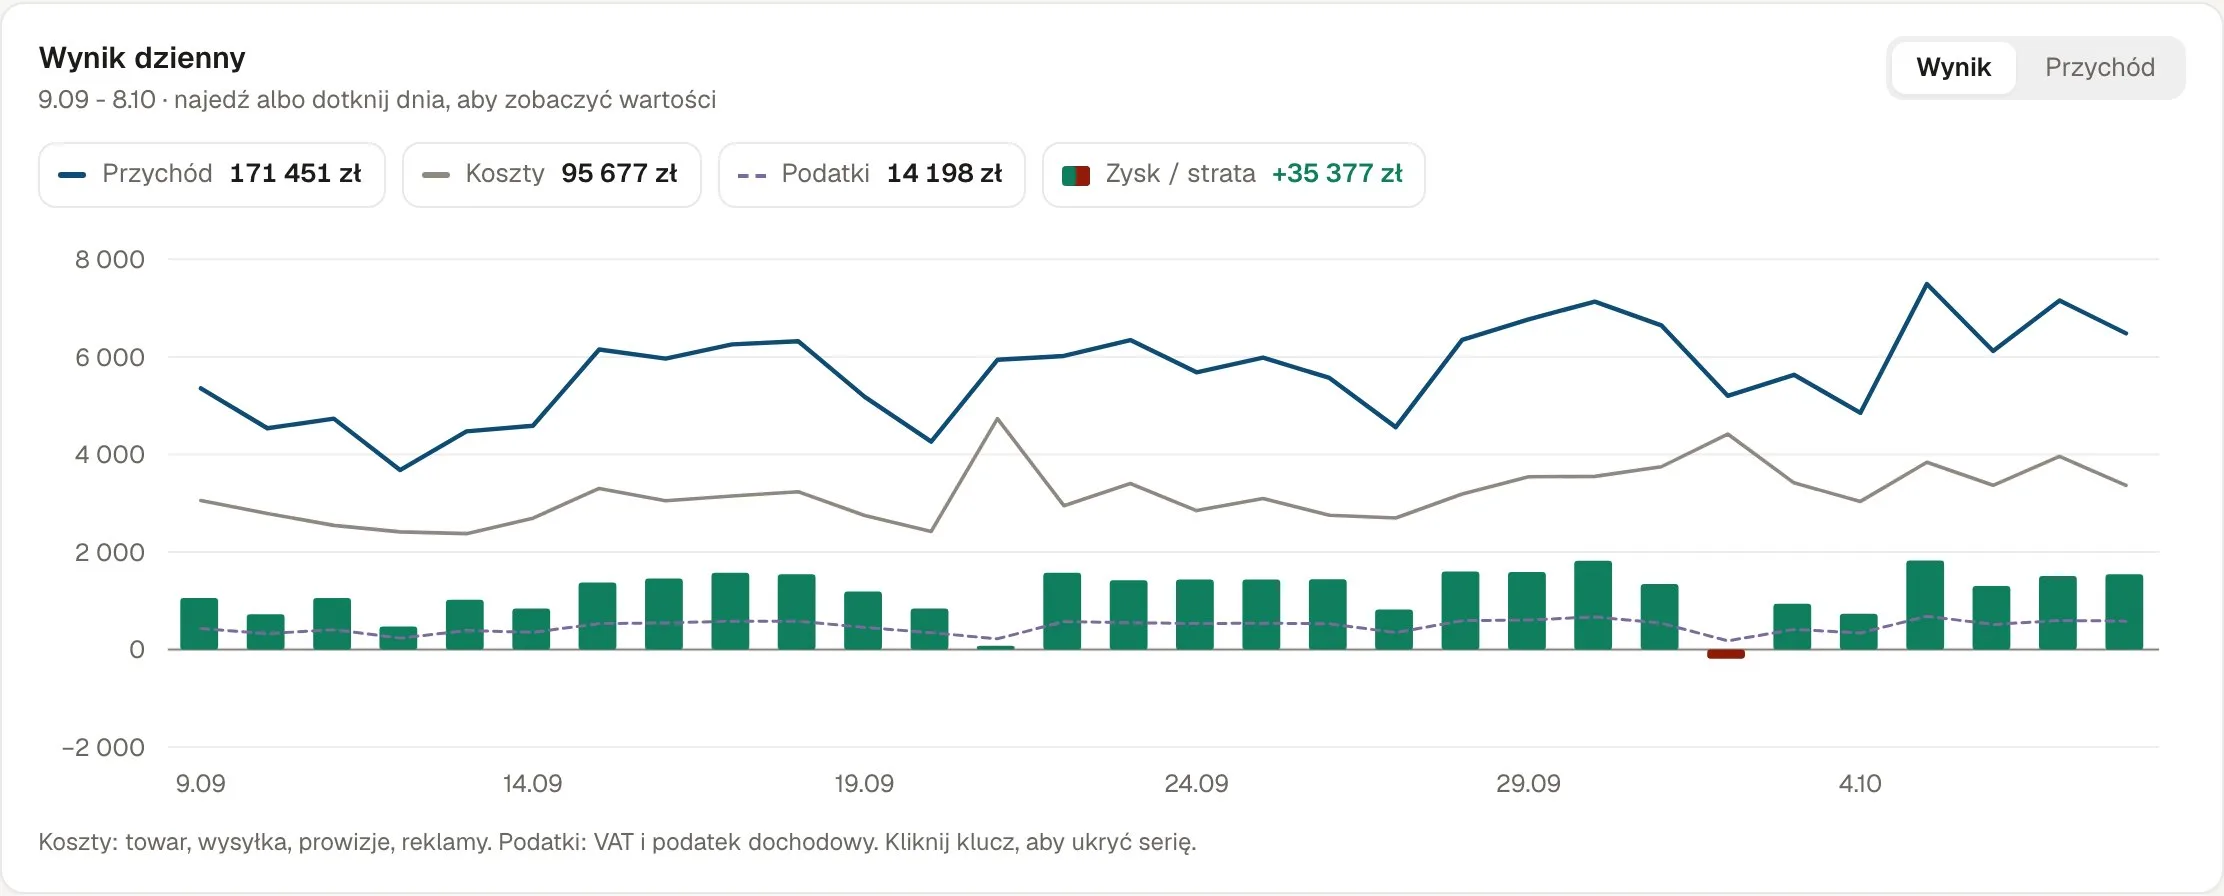The height and width of the screenshot is (896, 2224).
Task: Select the red loss bar below zero
Action: 1726,654
